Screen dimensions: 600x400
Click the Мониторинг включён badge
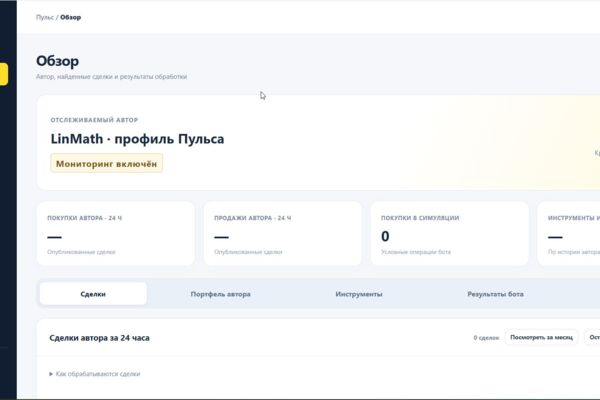(106, 163)
